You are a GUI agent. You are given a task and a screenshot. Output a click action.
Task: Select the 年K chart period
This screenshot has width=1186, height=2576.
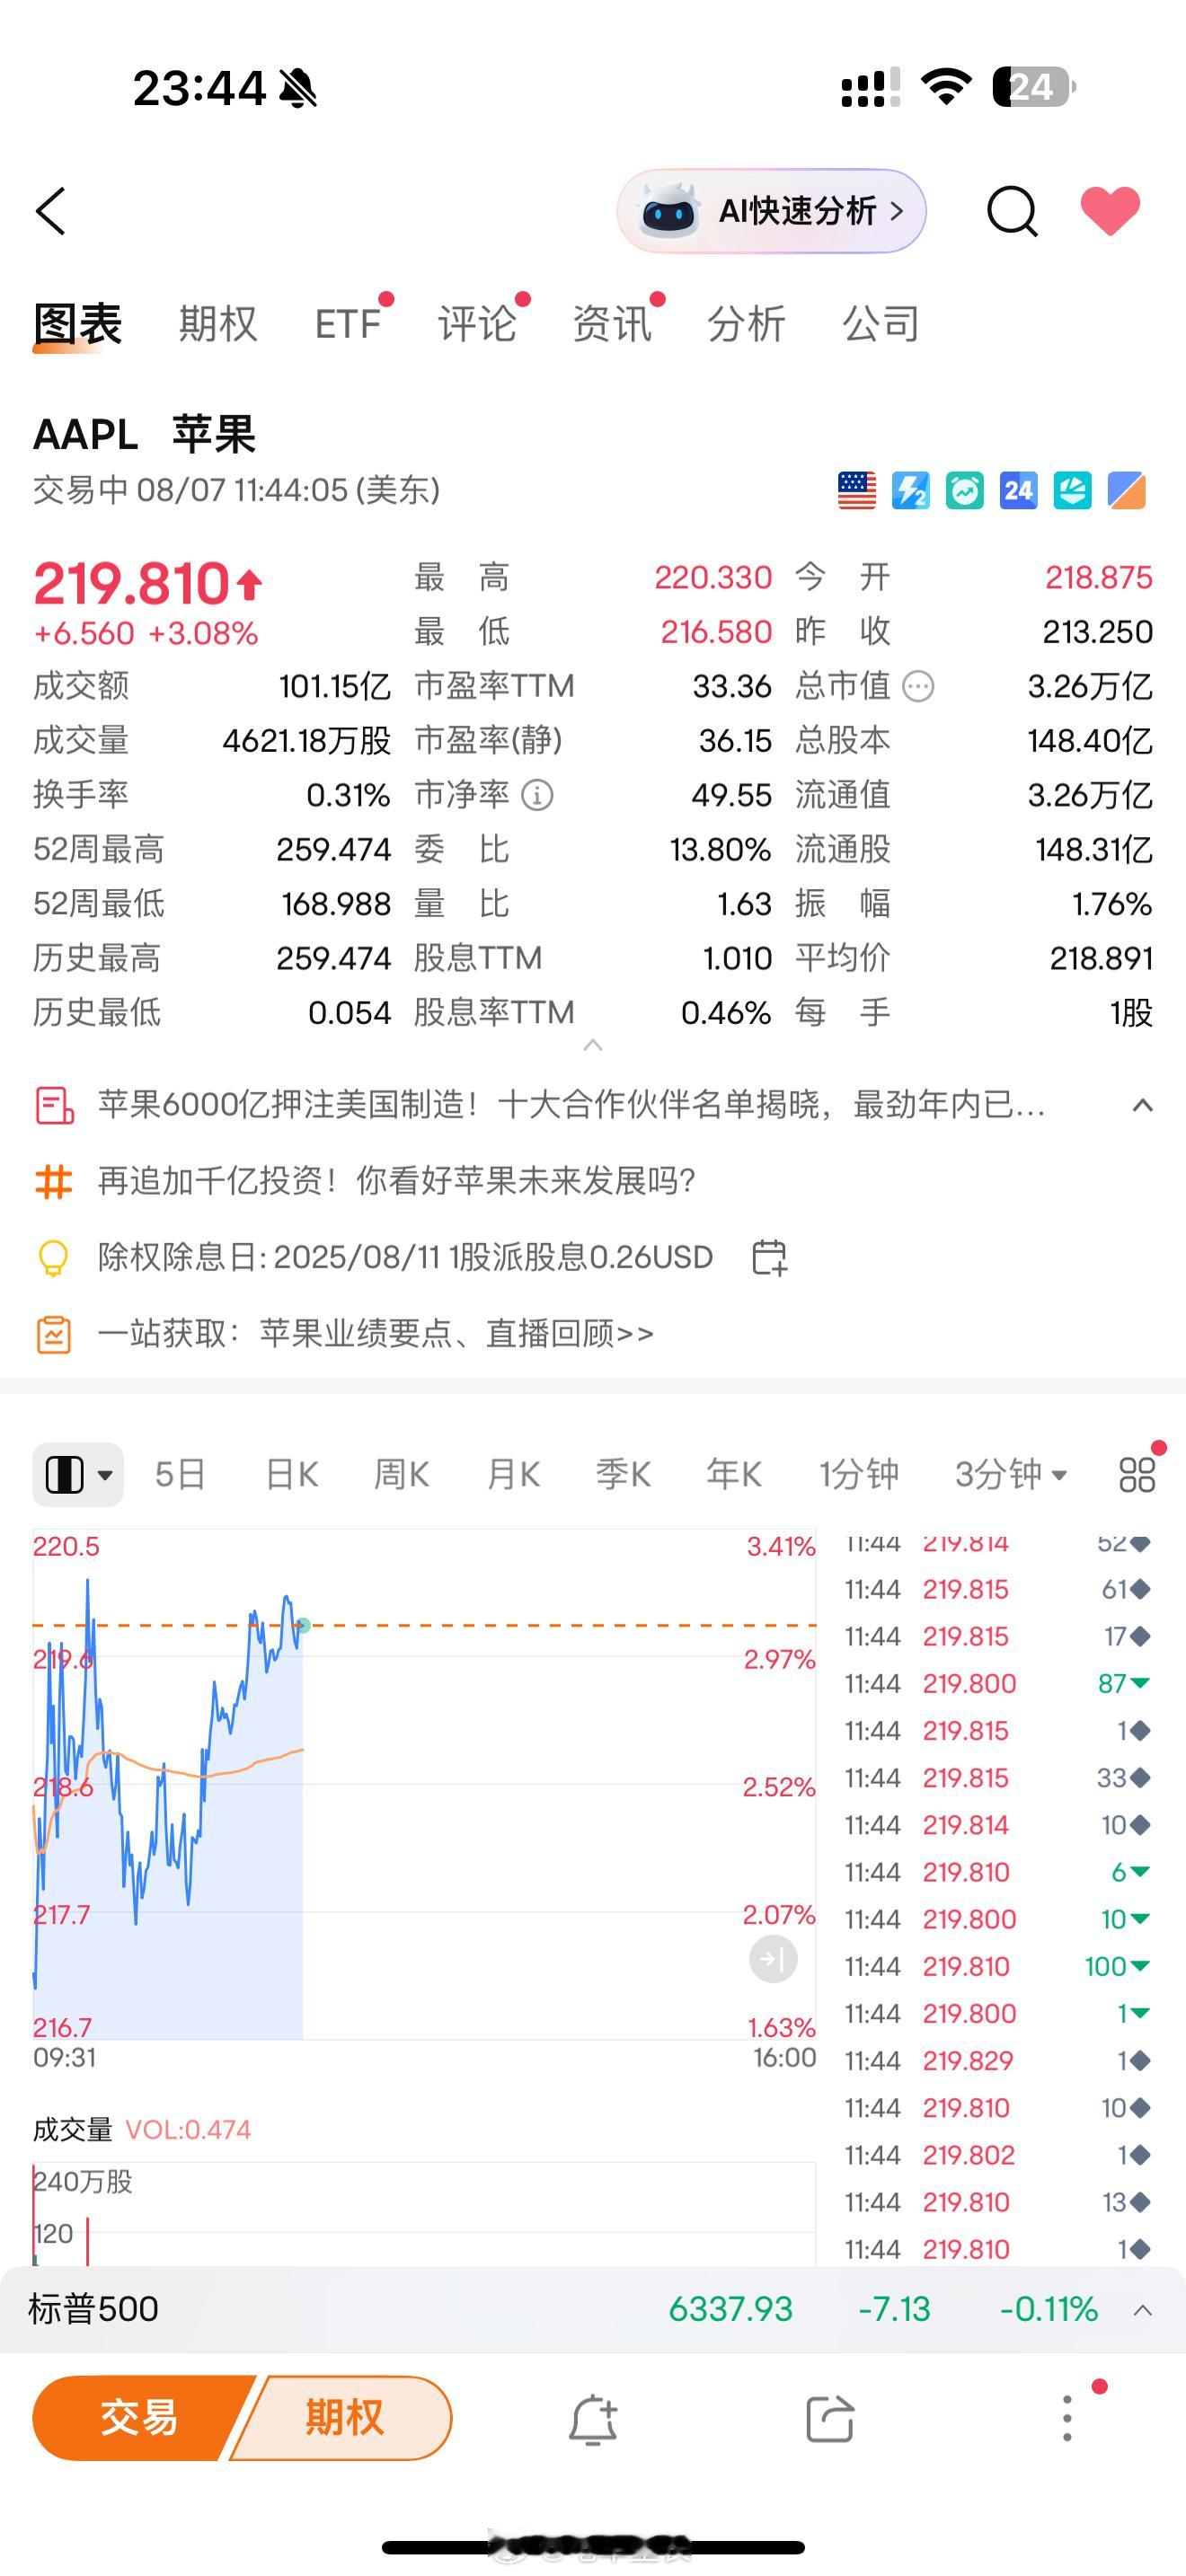(x=734, y=1474)
